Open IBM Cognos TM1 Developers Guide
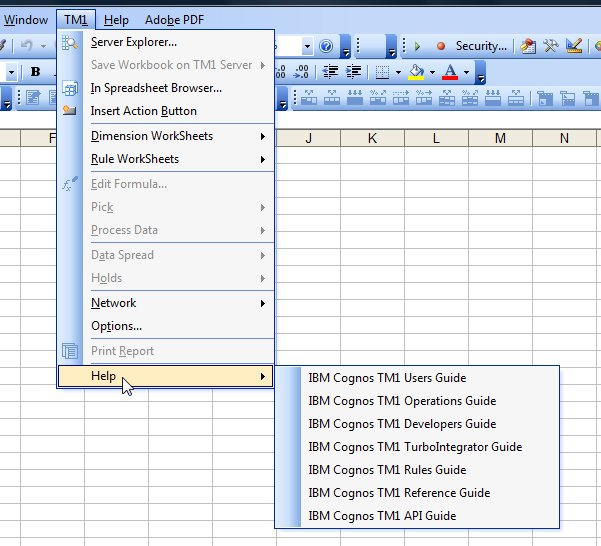Screen dimensions: 601x546 click(417, 424)
